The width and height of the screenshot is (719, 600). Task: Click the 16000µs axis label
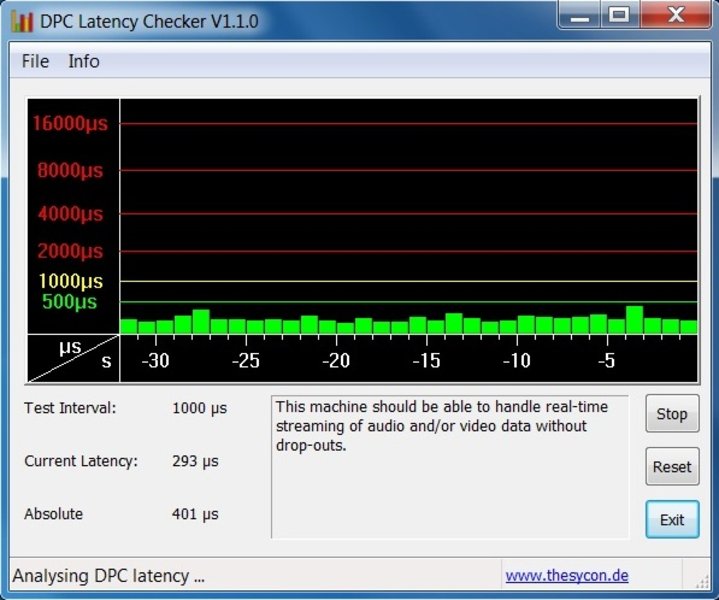coord(70,123)
